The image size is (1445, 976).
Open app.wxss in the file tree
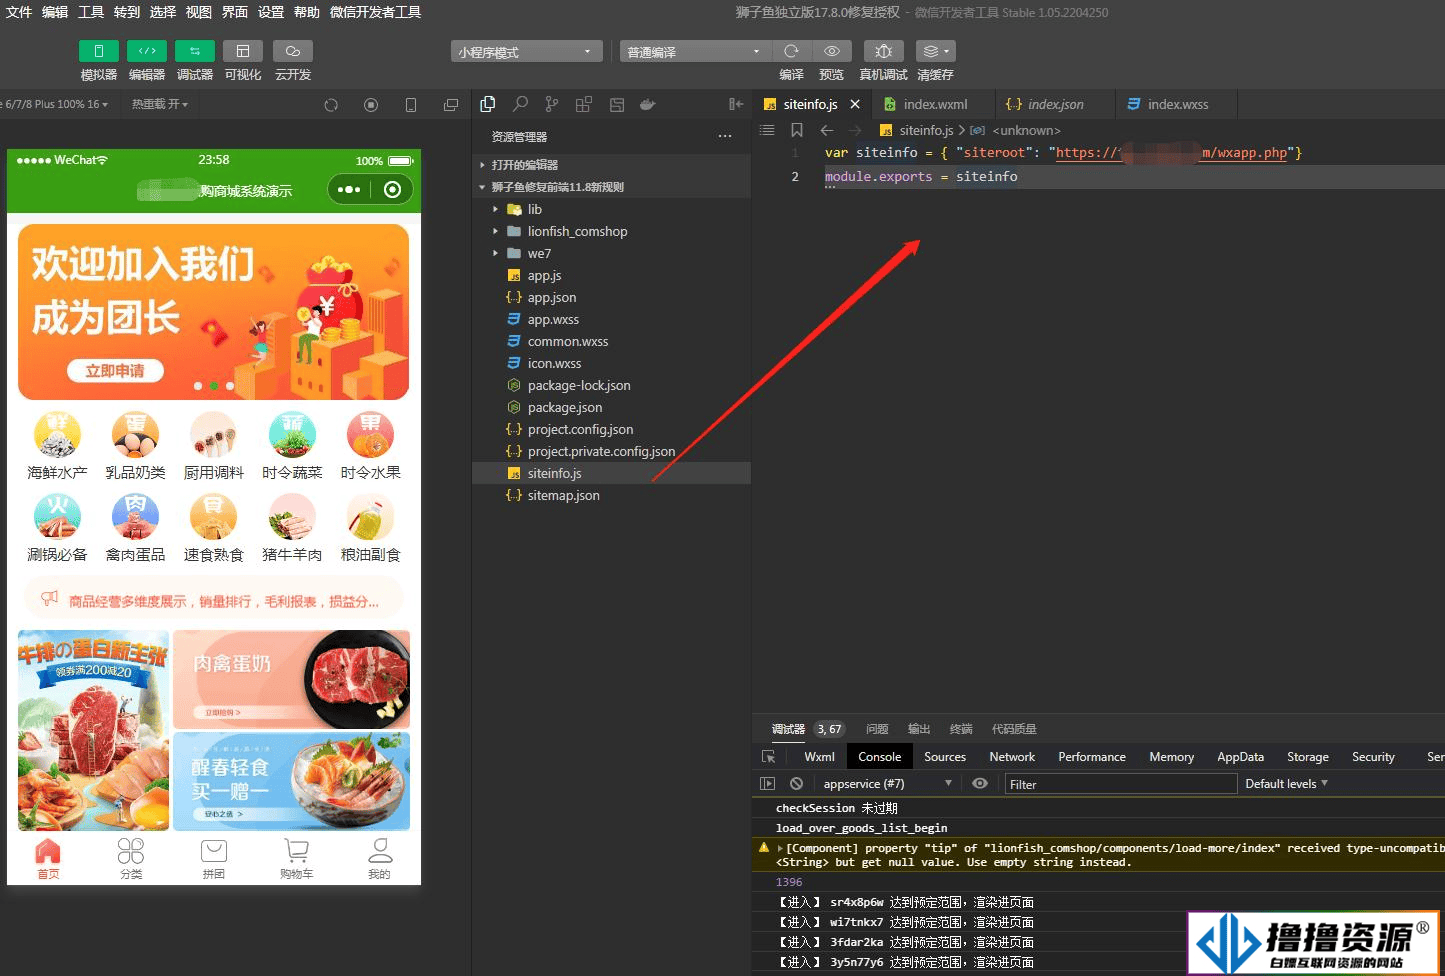[611, 319]
